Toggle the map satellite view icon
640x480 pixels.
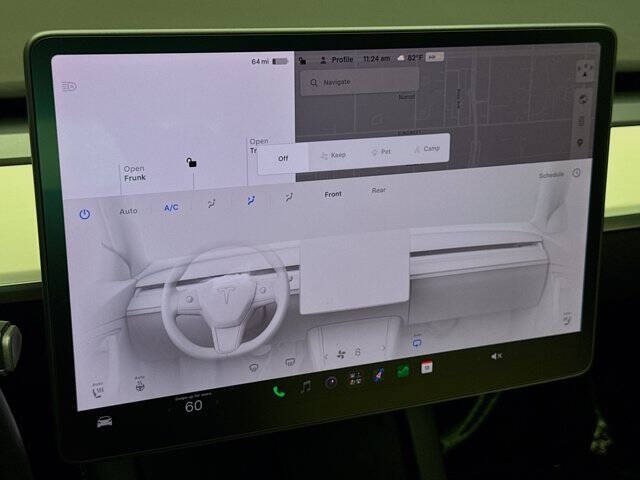[584, 99]
